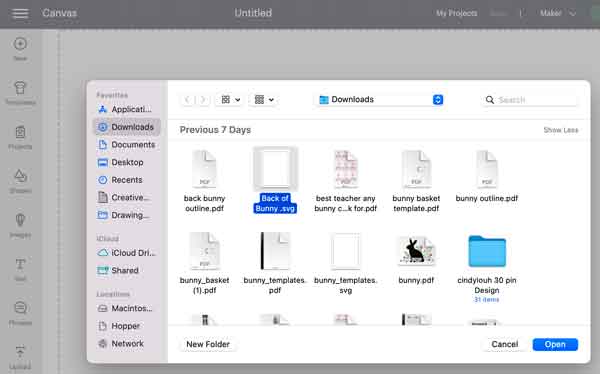Screen dimensions: 600x374
Task: Click the Search field in file dialog
Action: tap(530, 100)
